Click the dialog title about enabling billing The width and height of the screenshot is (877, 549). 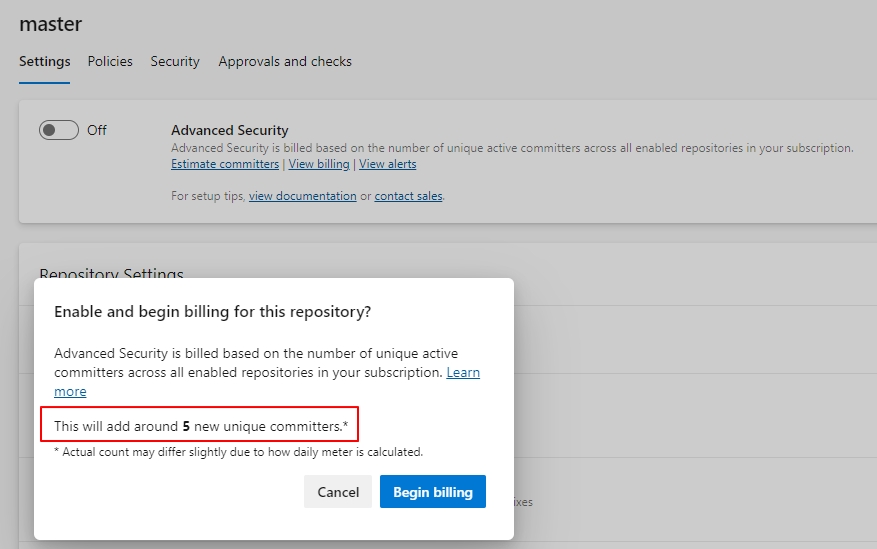pos(213,312)
